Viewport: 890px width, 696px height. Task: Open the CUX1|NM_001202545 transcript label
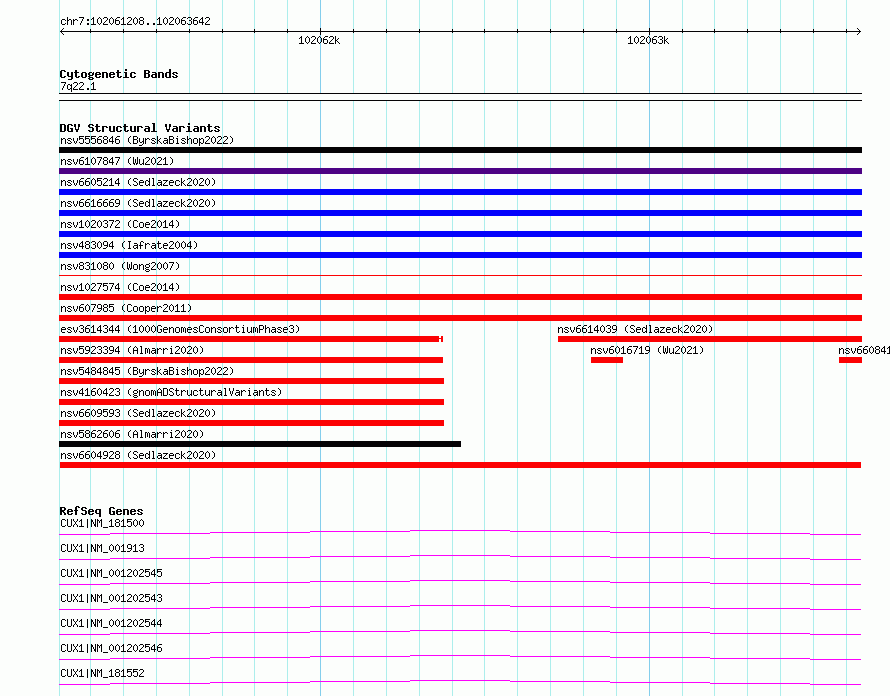tap(111, 573)
